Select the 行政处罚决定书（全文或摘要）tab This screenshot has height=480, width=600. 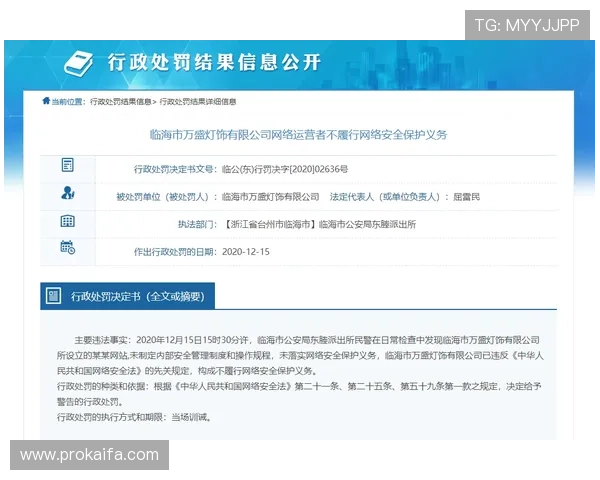[x=127, y=296]
